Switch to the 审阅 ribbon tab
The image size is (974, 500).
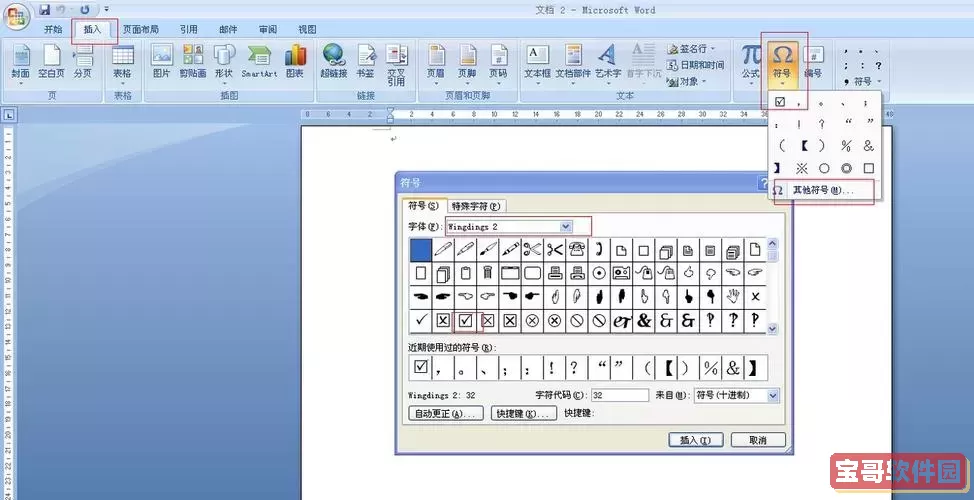pyautogui.click(x=268, y=29)
